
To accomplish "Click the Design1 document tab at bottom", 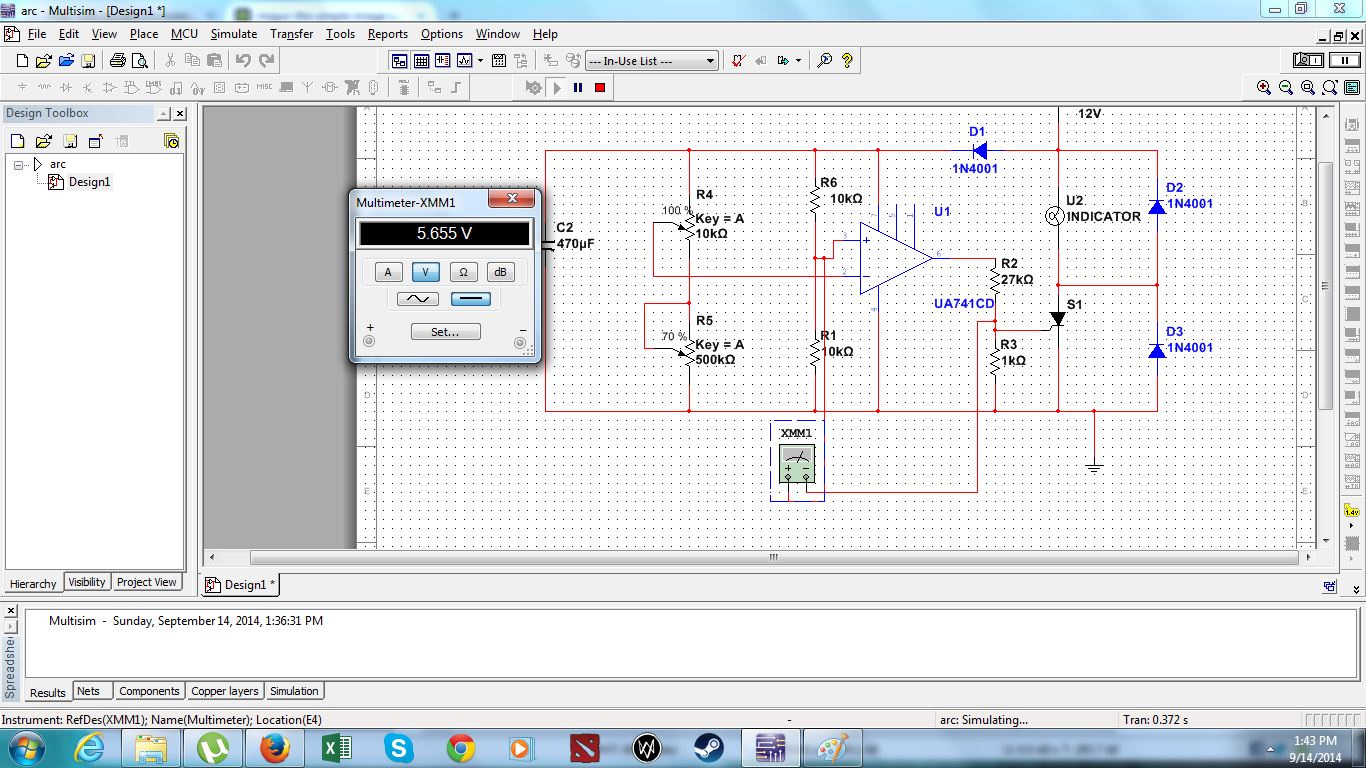I will click(241, 585).
